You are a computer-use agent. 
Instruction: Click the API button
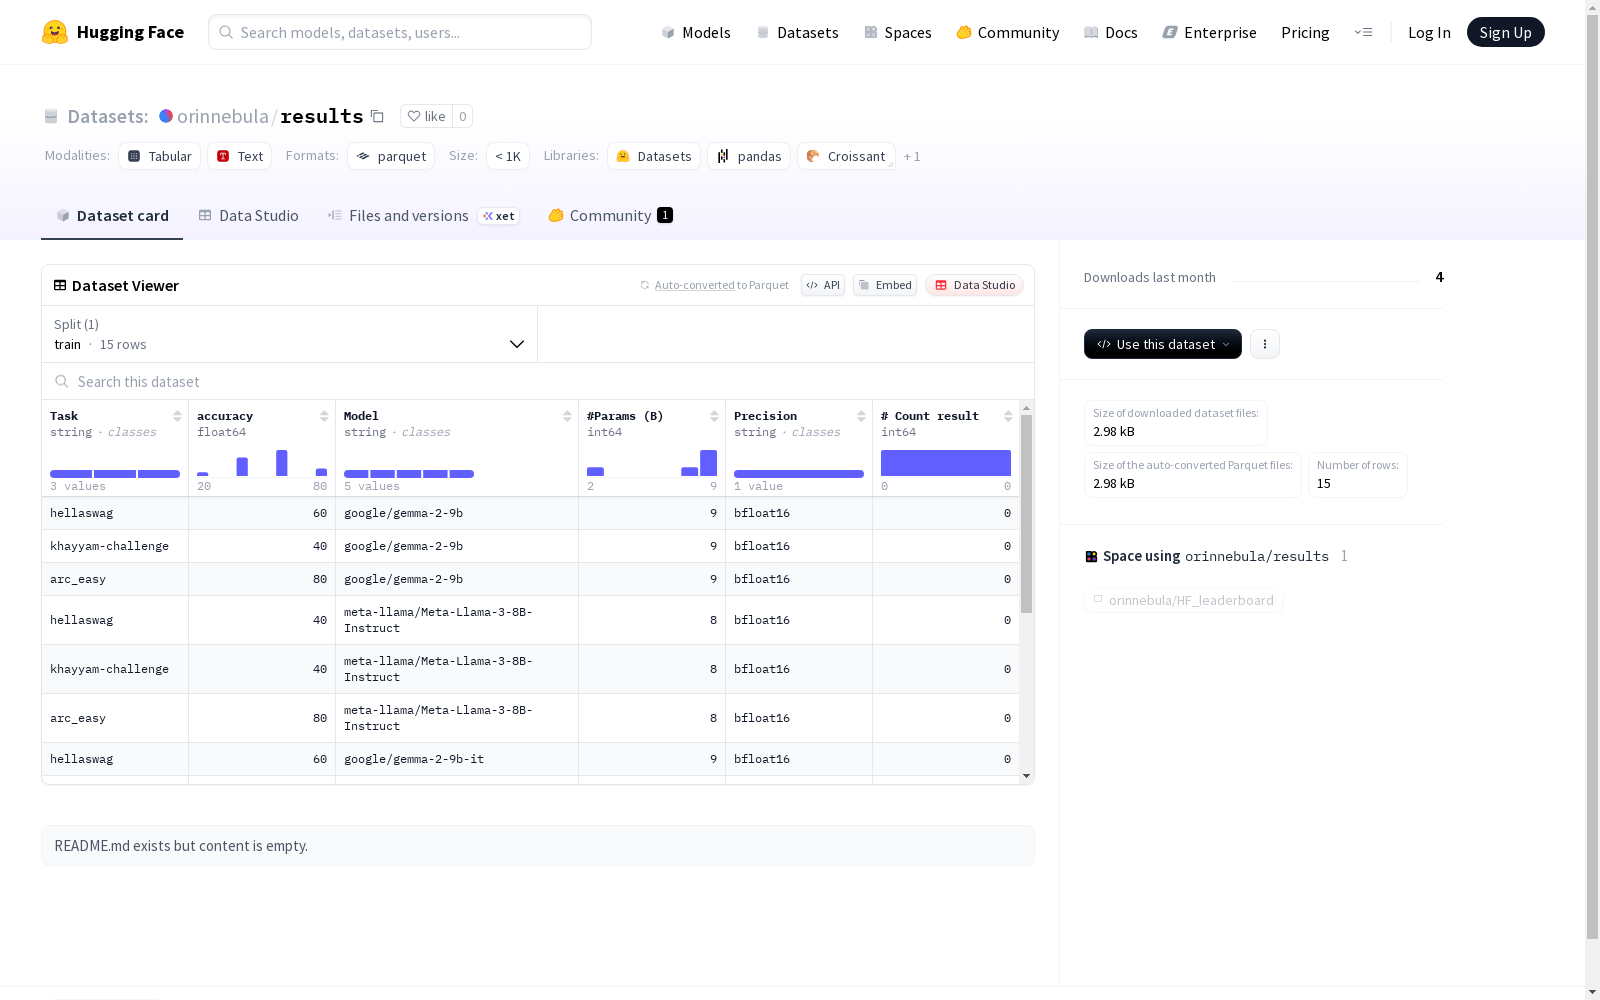click(823, 285)
